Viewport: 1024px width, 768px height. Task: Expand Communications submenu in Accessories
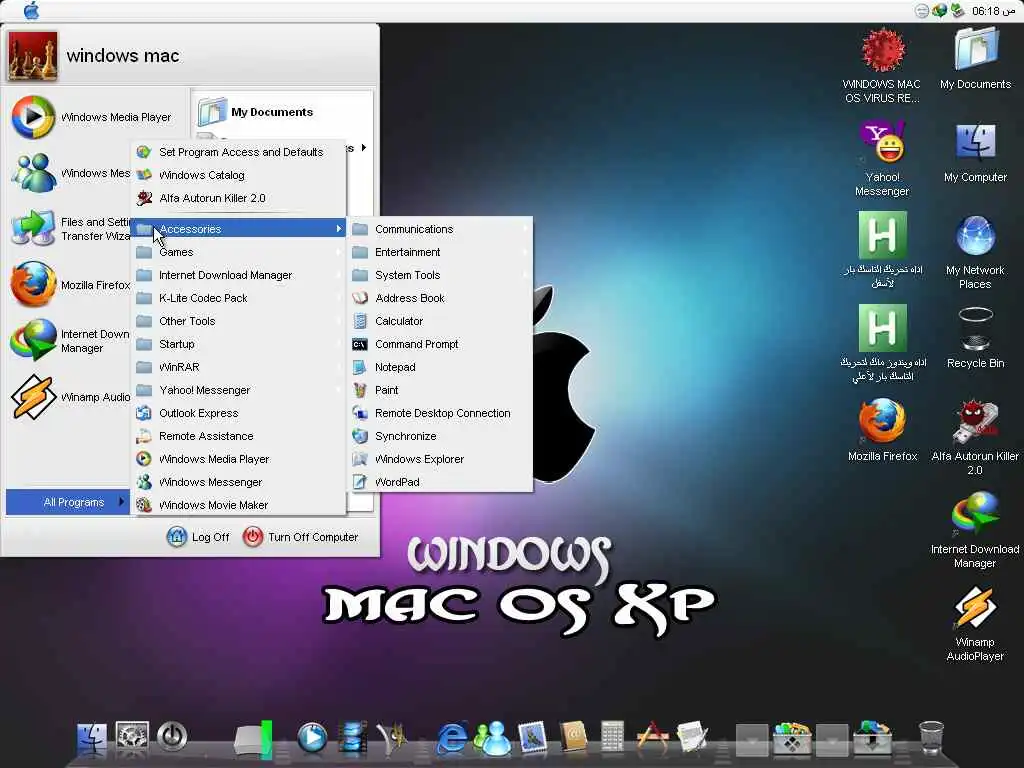pos(441,229)
